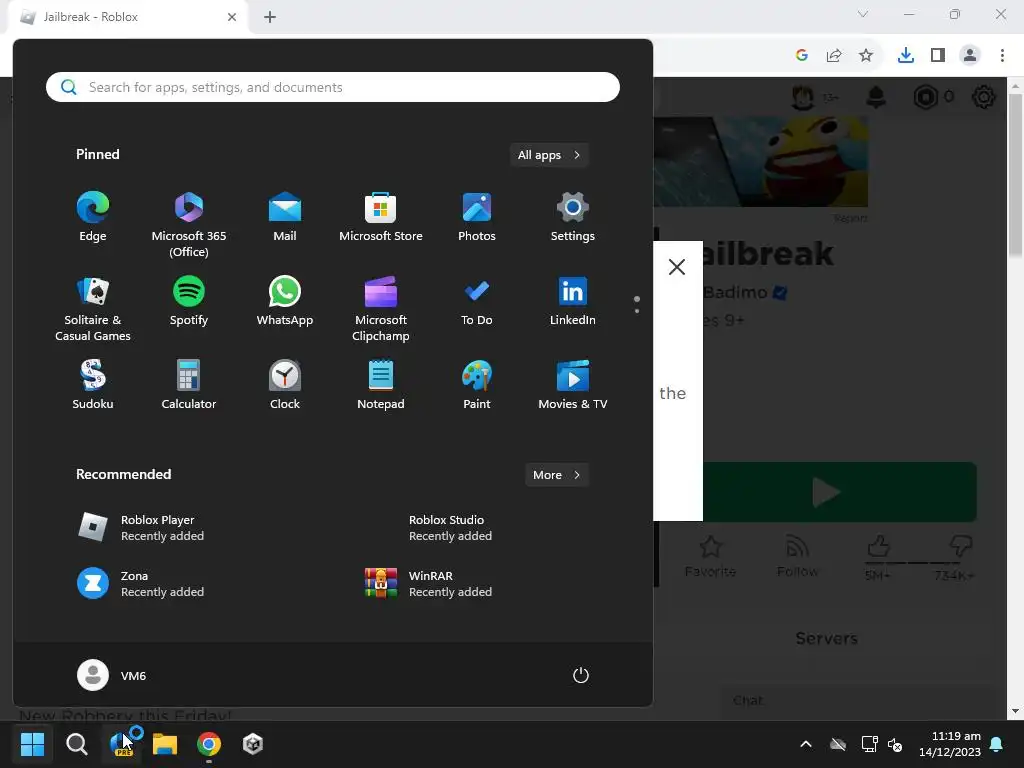This screenshot has height=768, width=1024.
Task: Open Microsoft Store from pinned apps
Action: click(x=381, y=217)
